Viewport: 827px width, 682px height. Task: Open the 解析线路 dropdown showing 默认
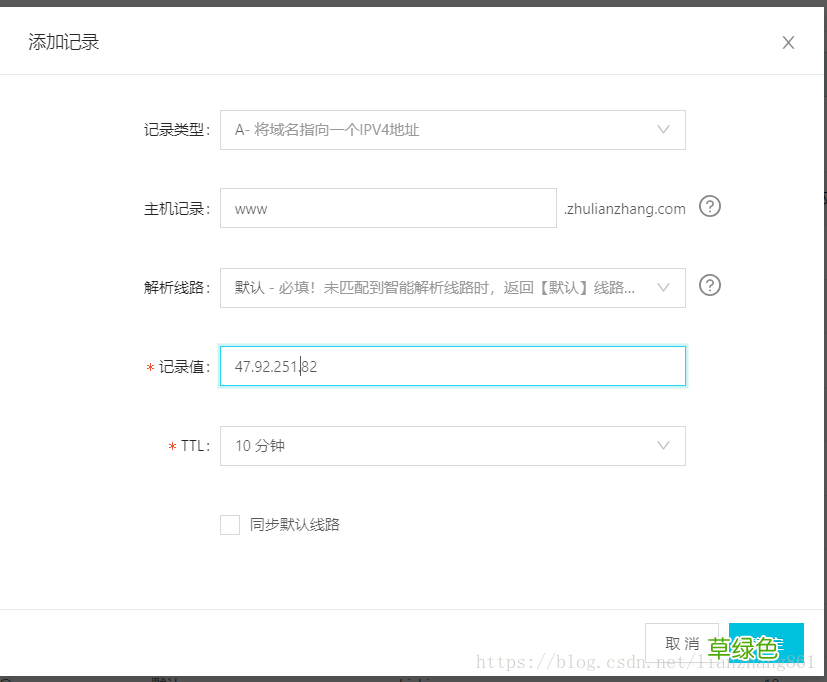point(450,286)
